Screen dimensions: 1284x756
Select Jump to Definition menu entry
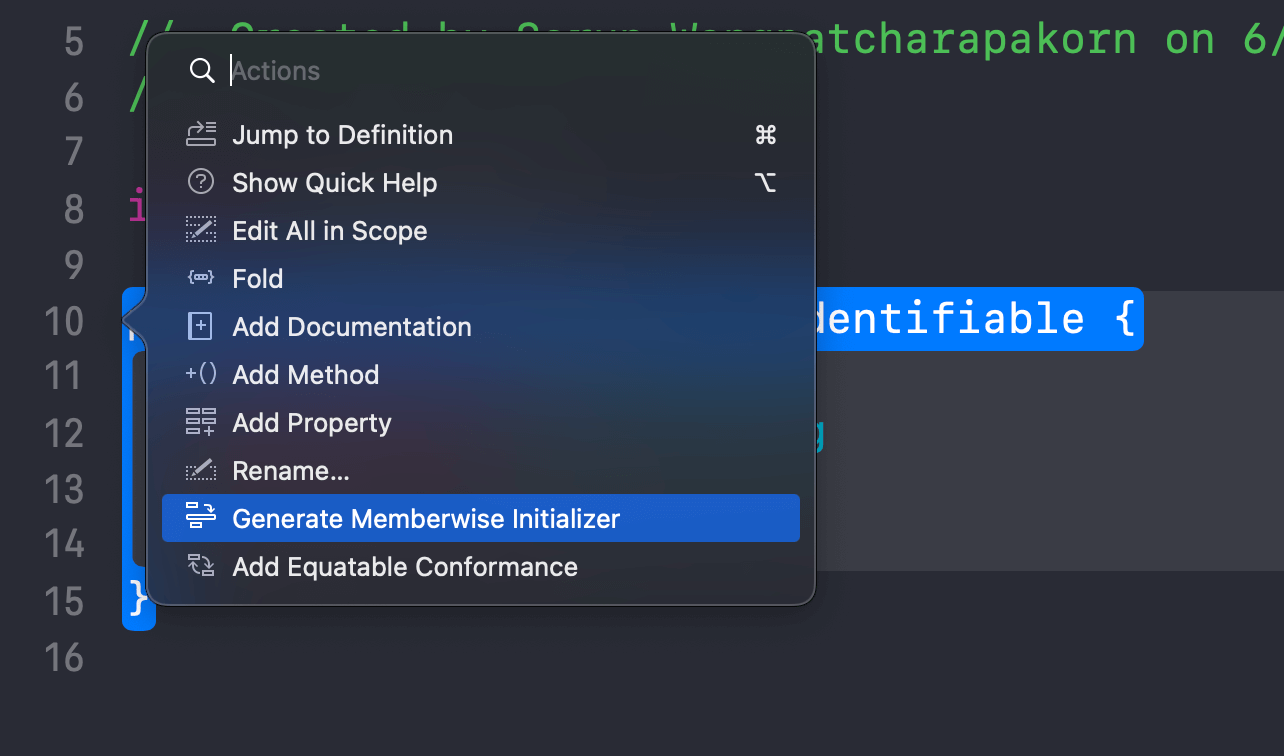click(x=342, y=135)
